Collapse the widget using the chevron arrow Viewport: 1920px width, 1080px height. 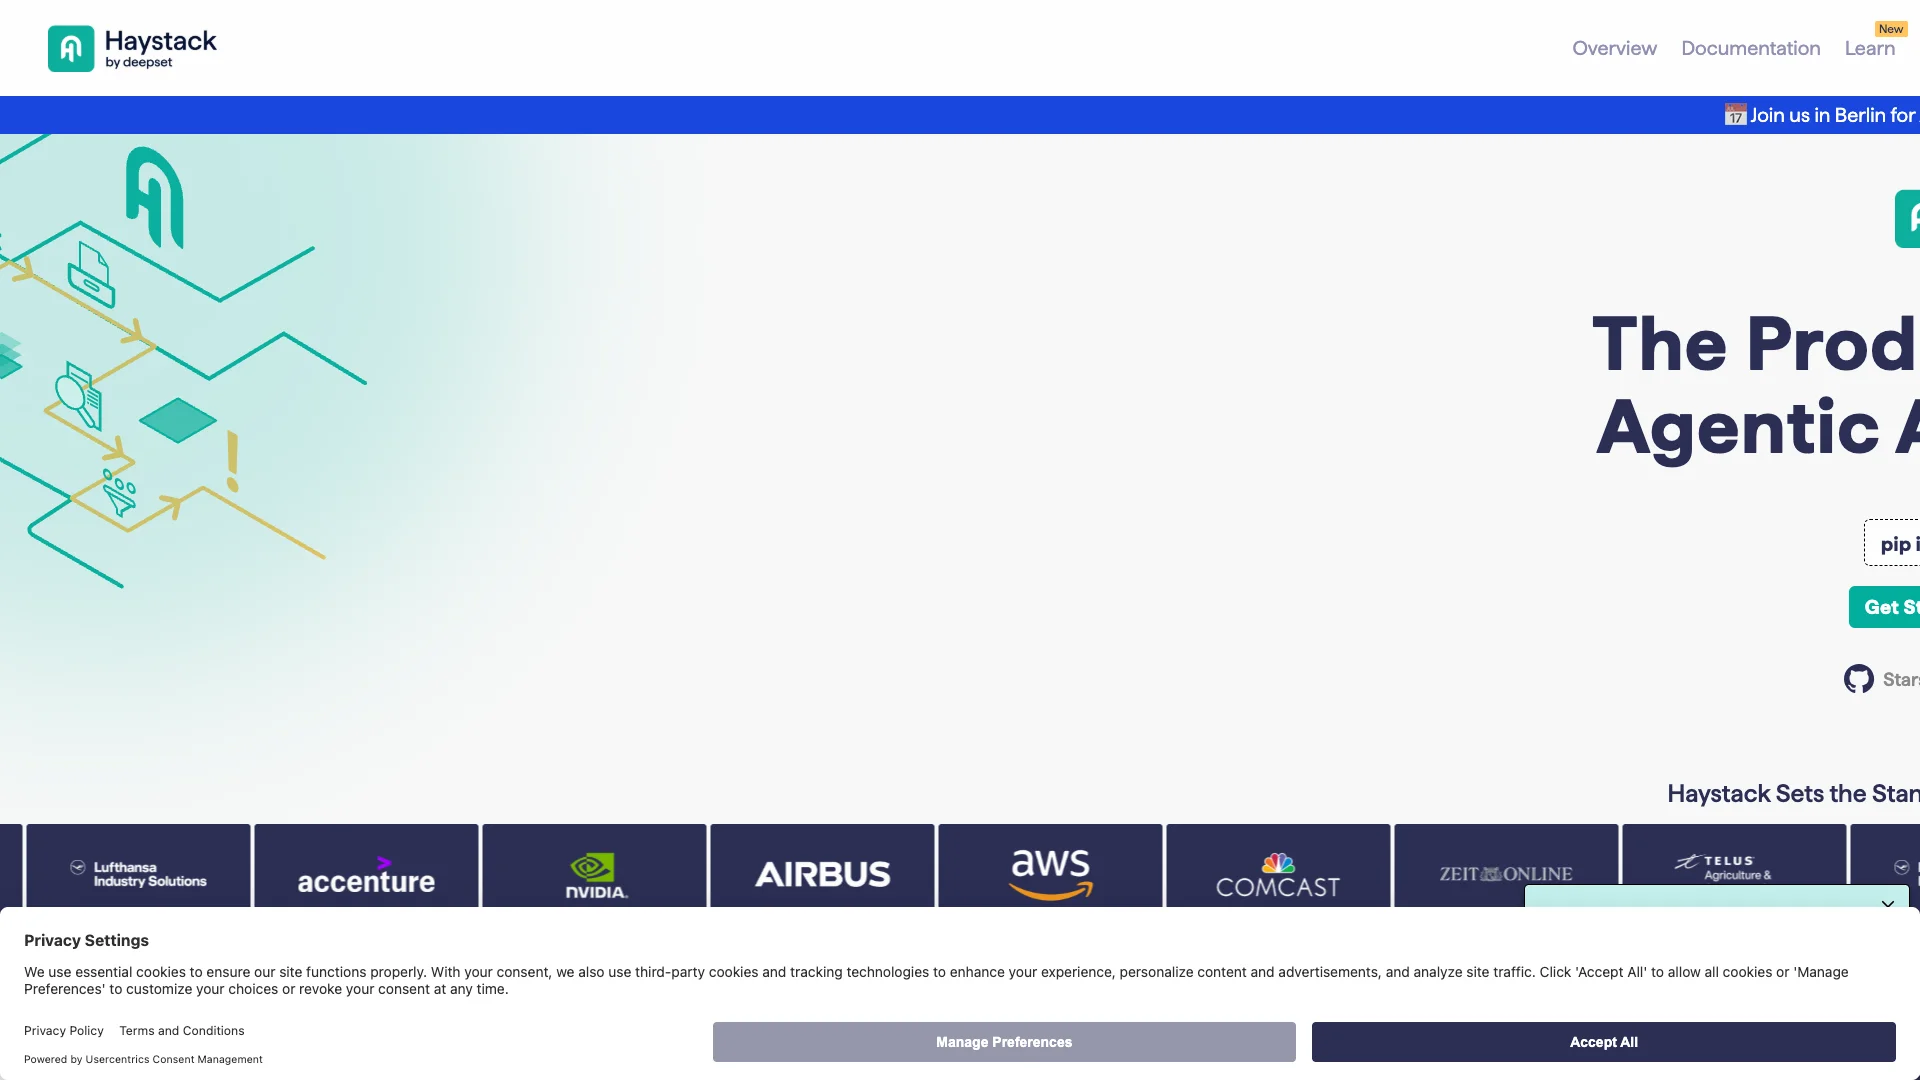[x=1887, y=903]
